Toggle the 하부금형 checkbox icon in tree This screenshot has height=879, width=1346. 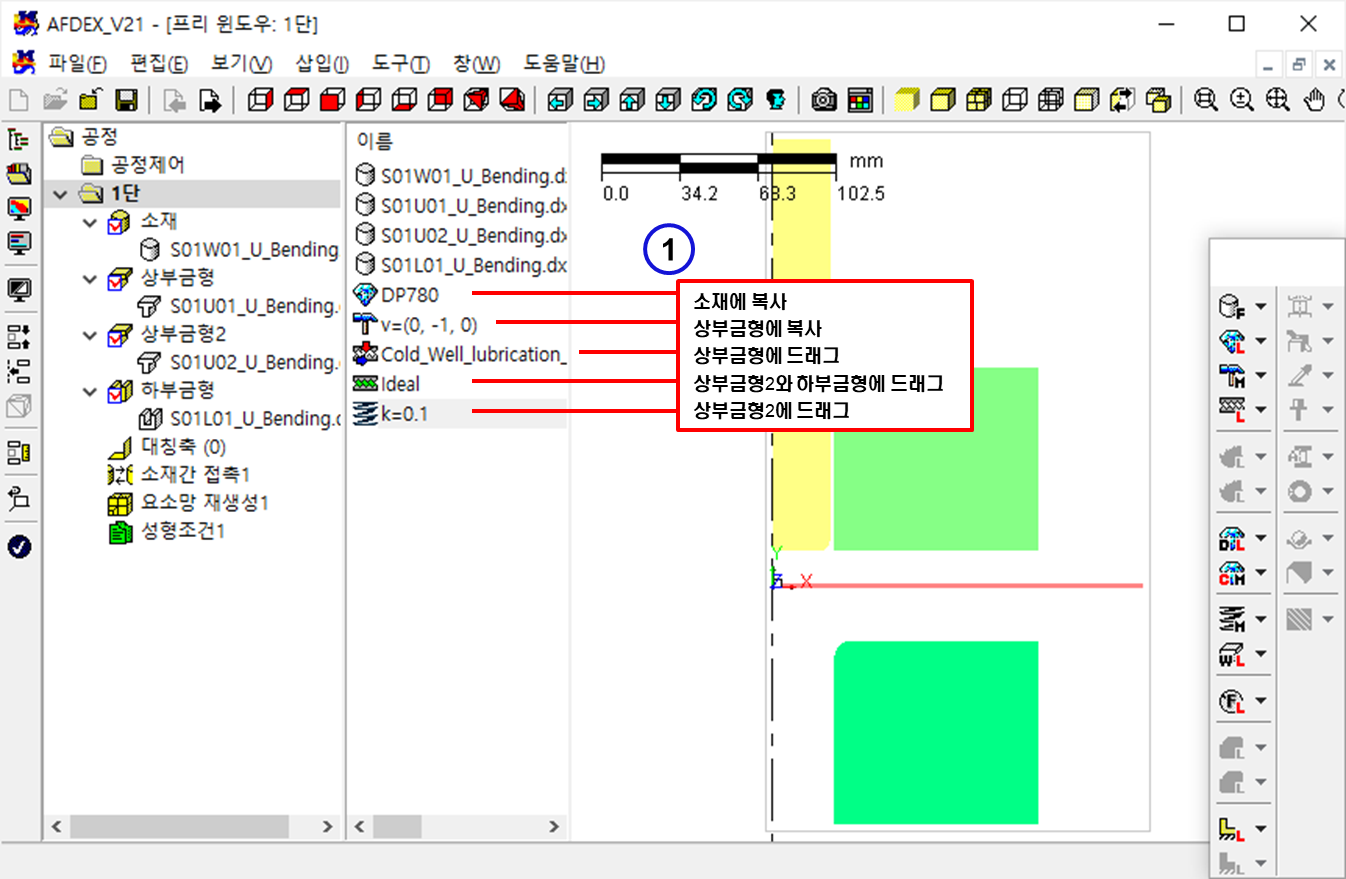pyautogui.click(x=118, y=390)
